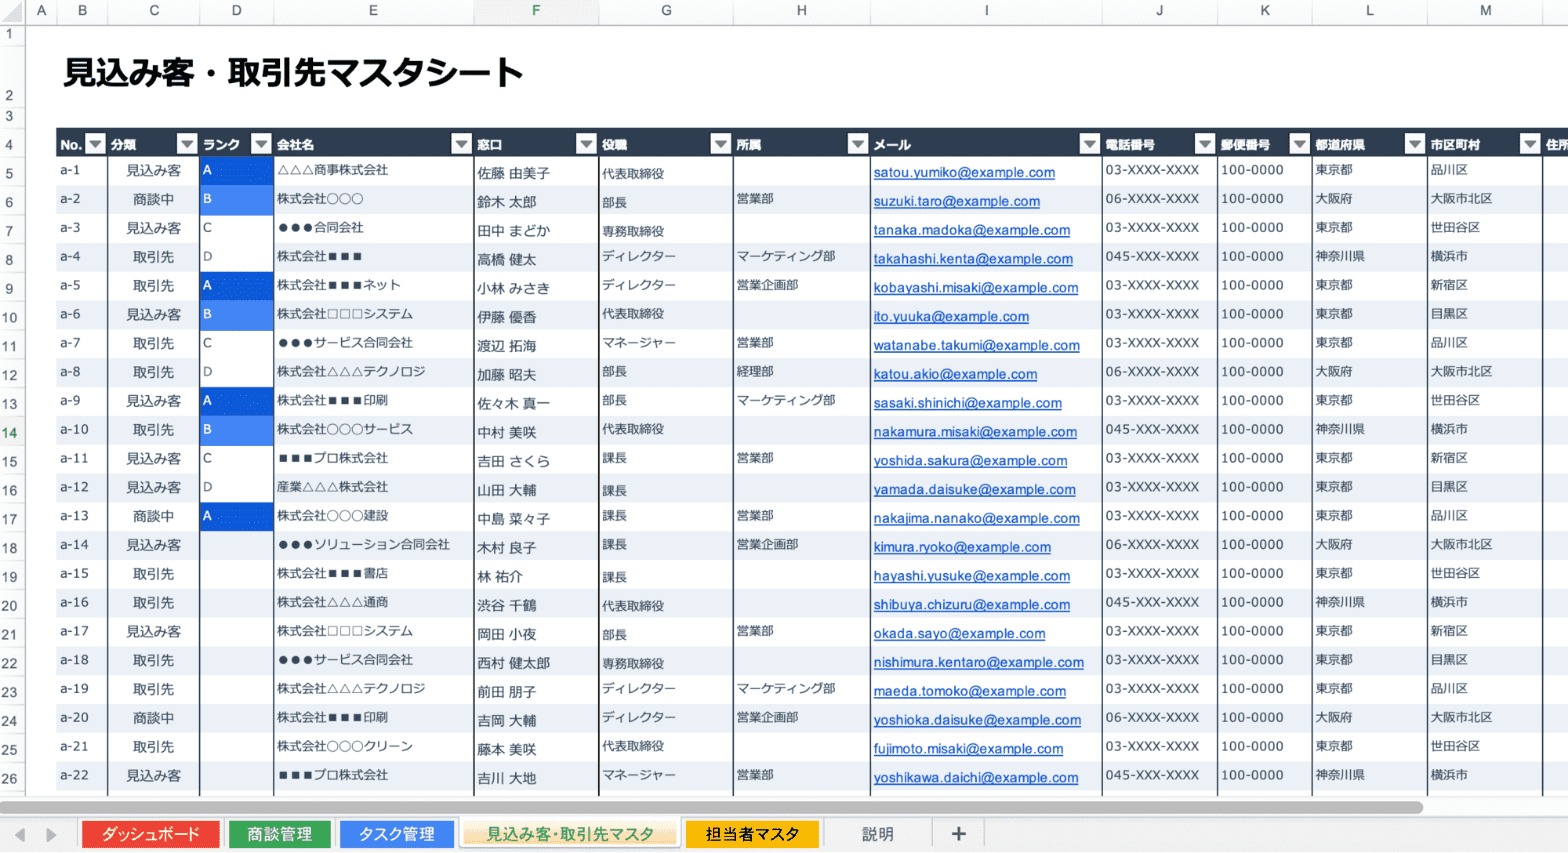Open the 都道府県 filter dropdown
Viewport: 1568px width, 853px height.
(1414, 144)
